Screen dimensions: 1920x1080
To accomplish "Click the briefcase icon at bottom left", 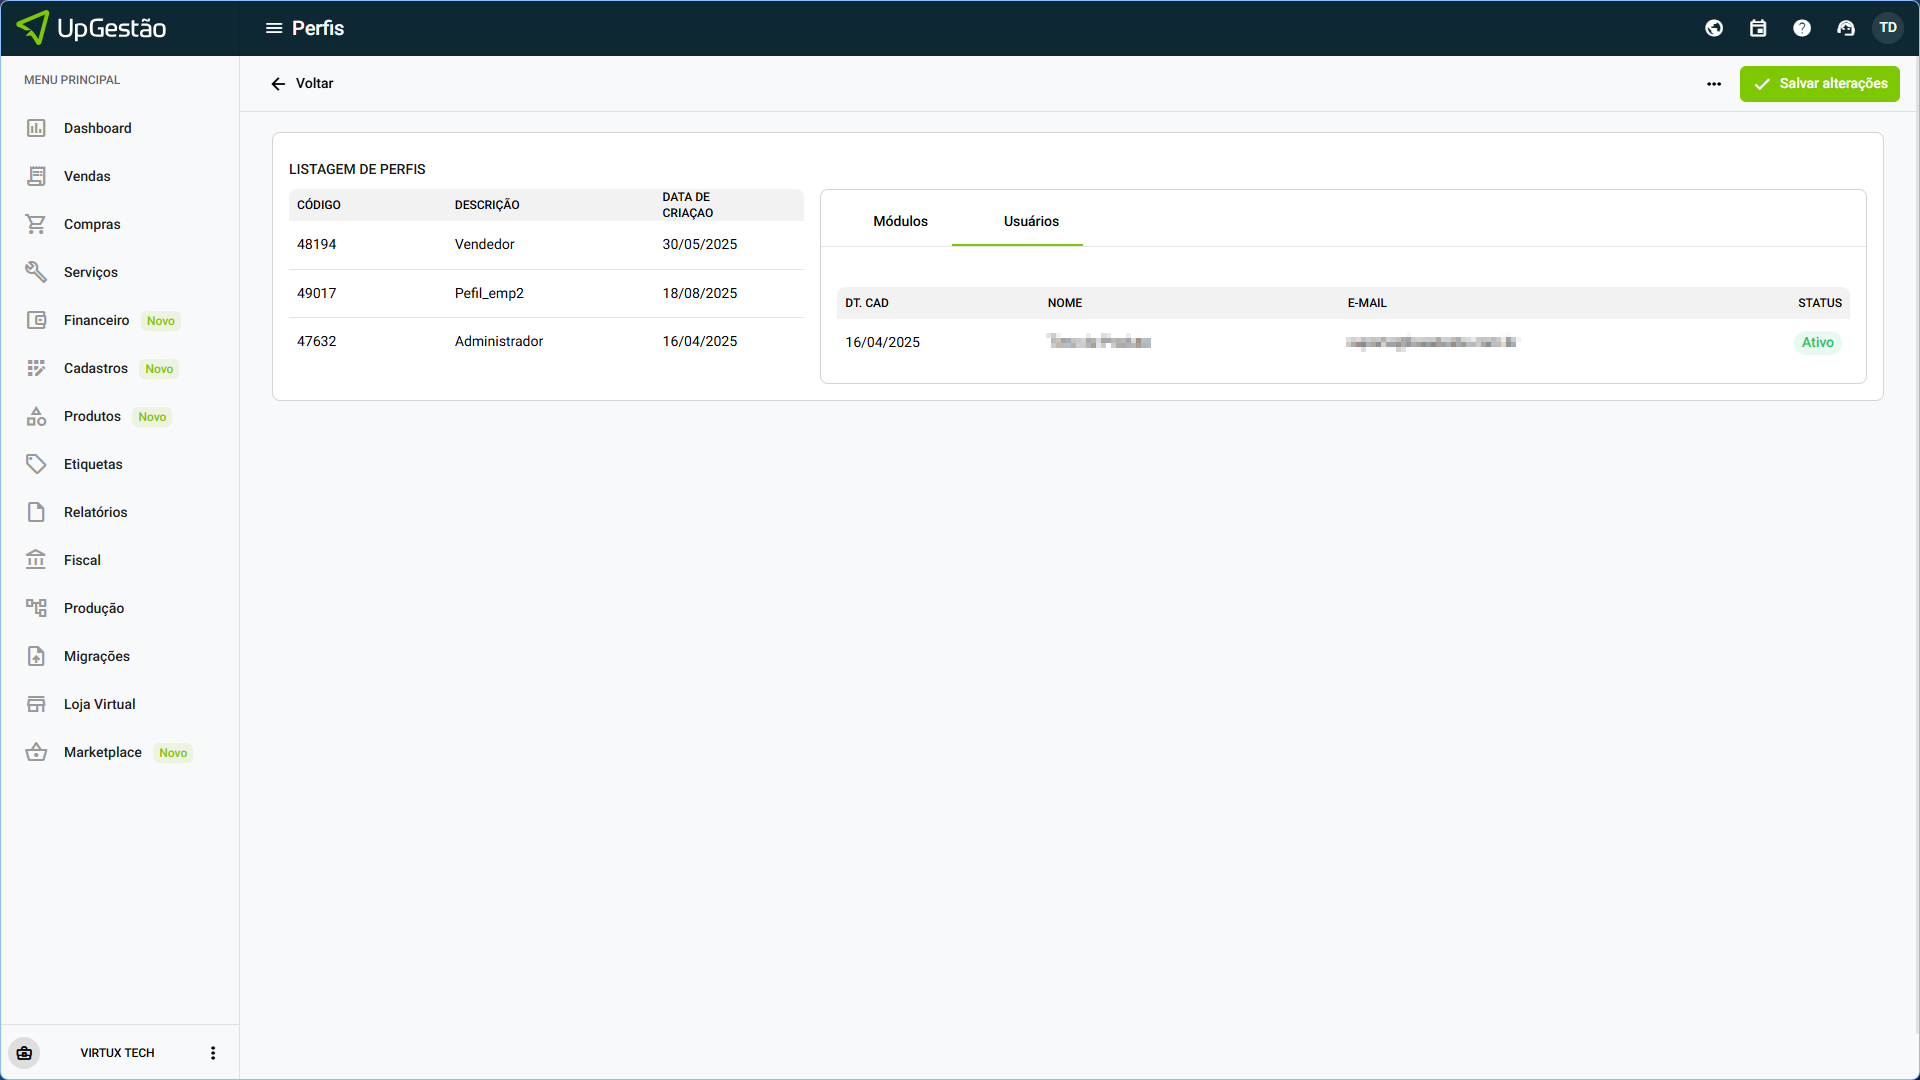I will click(24, 1053).
